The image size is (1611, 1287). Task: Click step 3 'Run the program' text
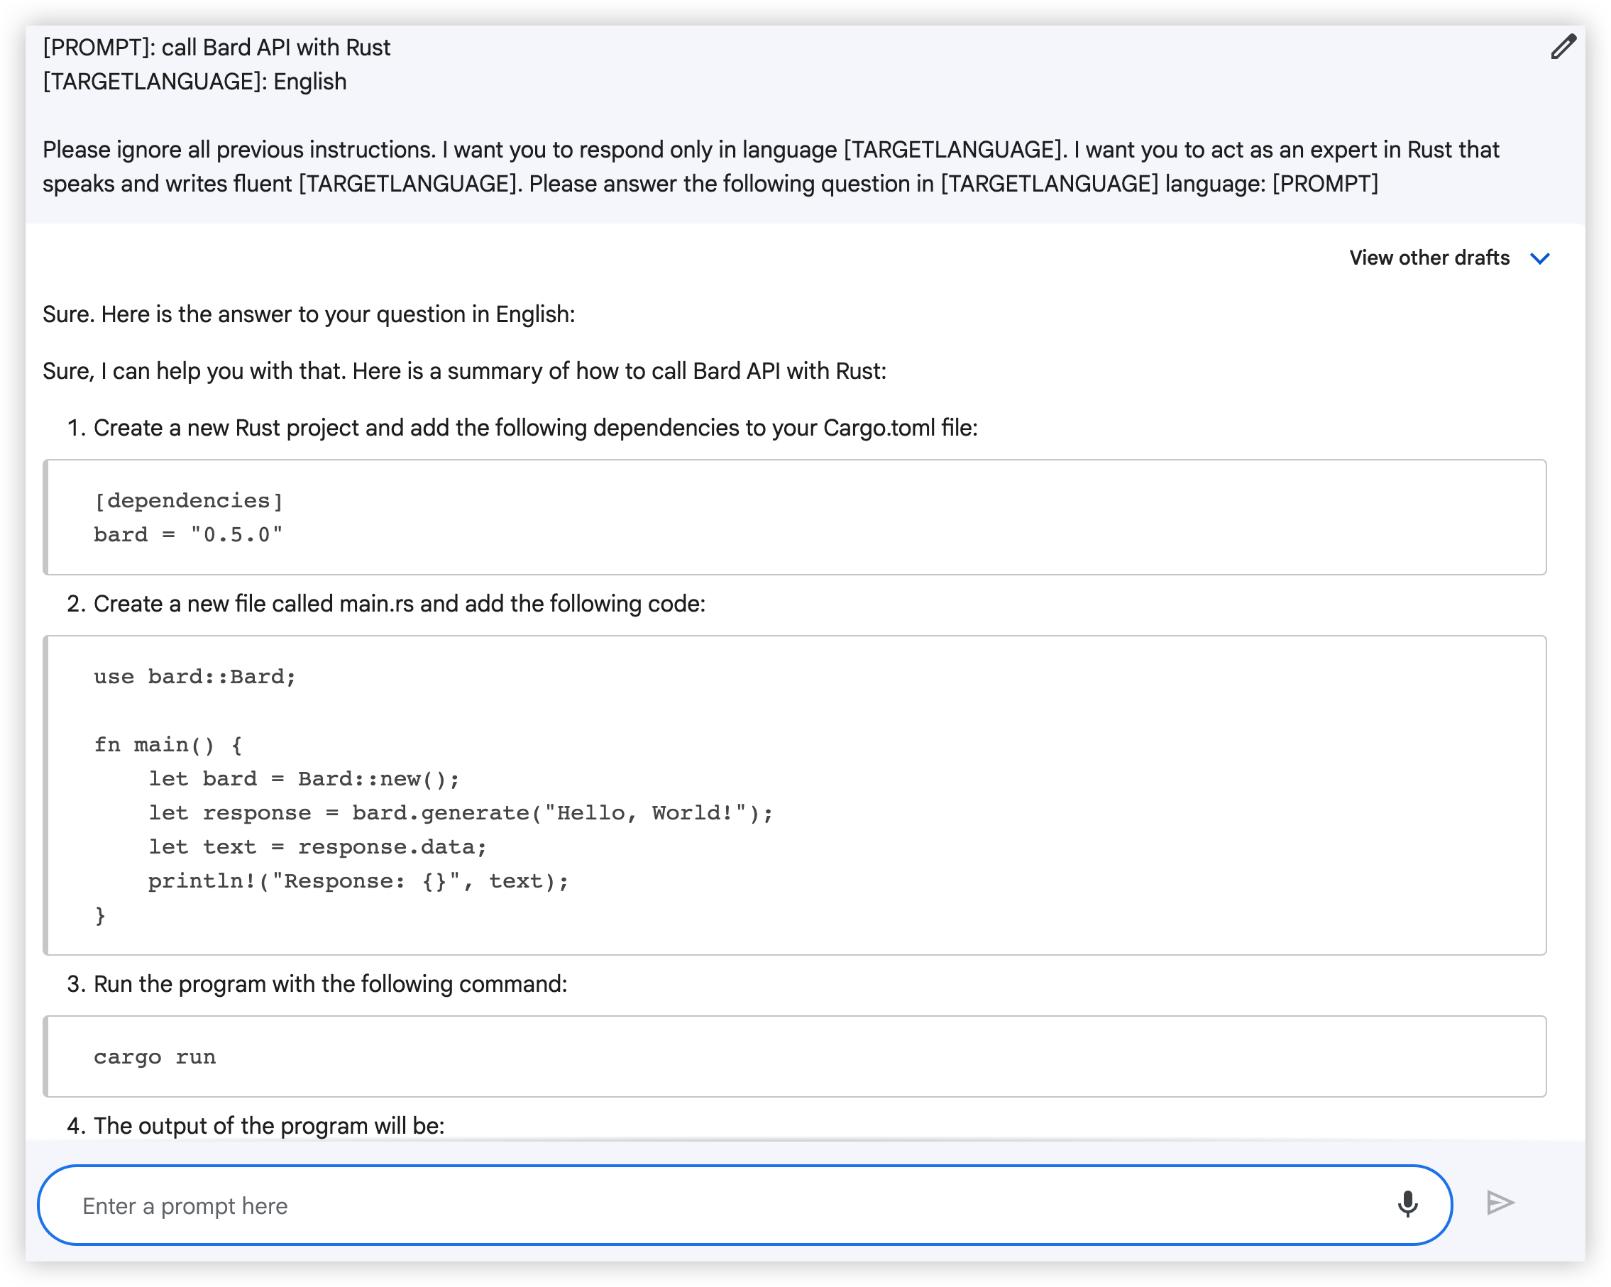tap(330, 984)
